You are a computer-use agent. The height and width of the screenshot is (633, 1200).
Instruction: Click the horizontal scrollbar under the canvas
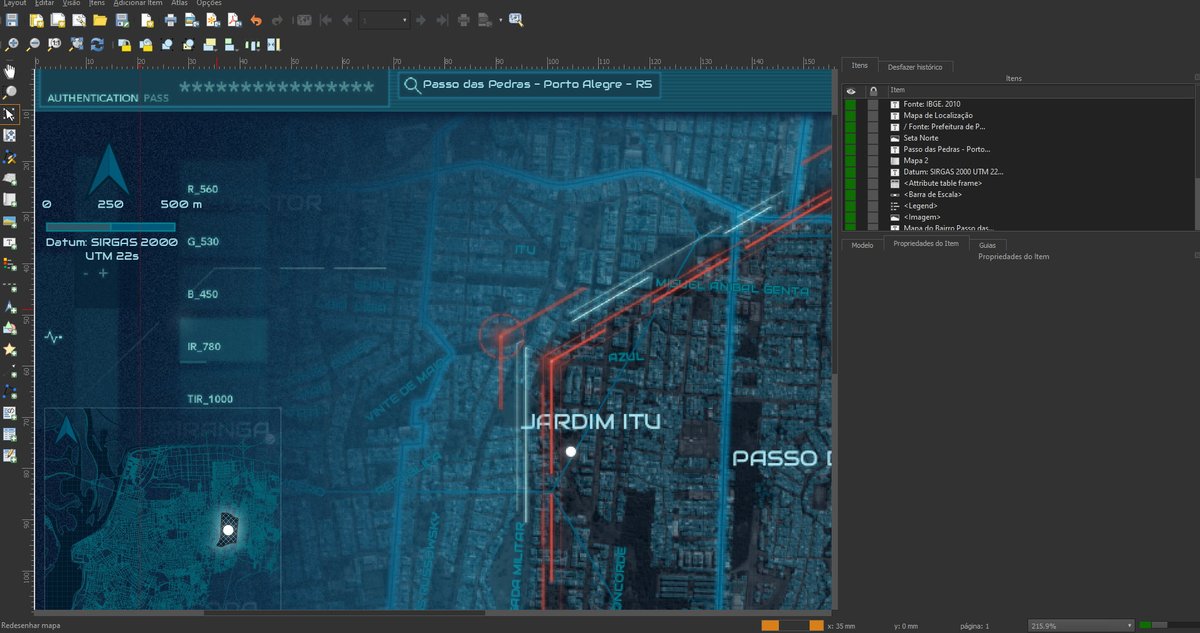435,612
